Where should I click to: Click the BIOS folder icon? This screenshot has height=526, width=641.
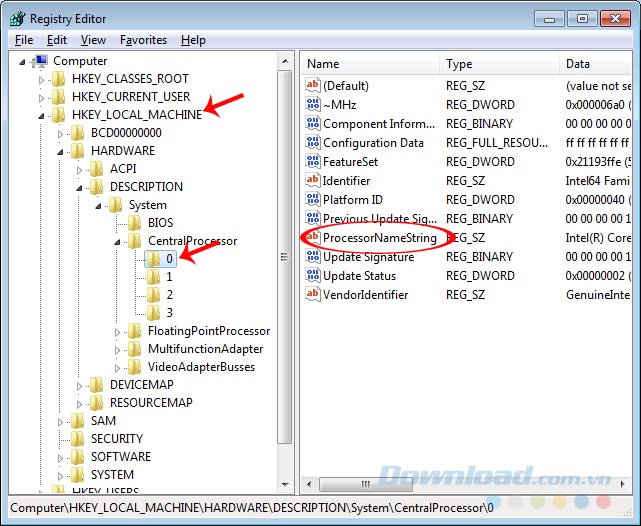click(135, 223)
